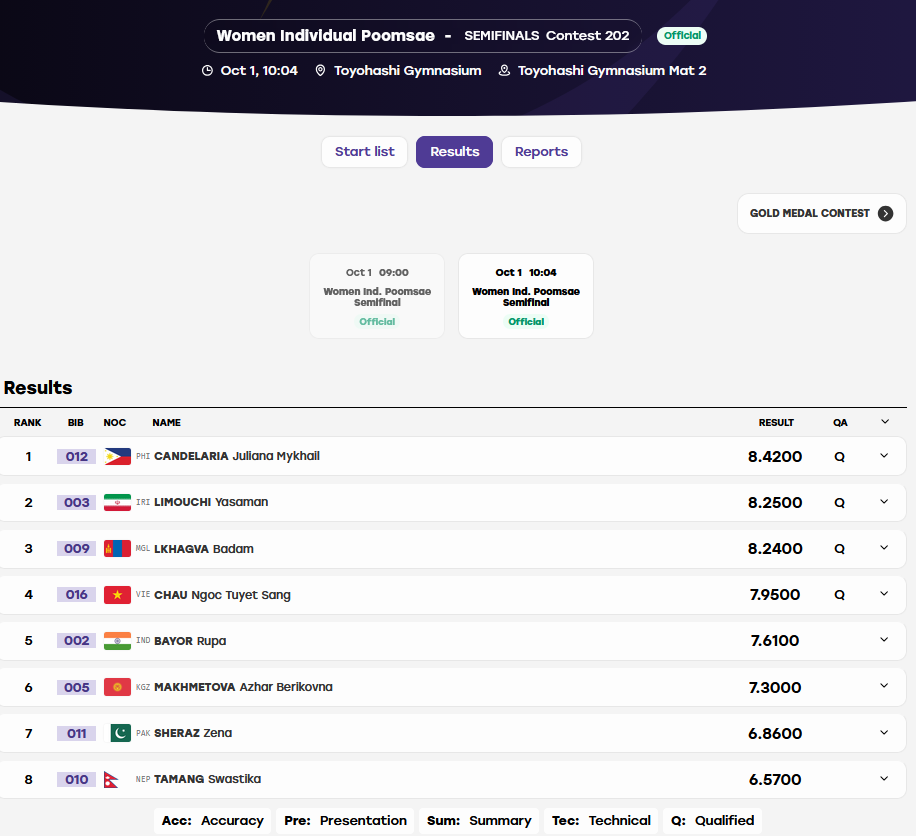This screenshot has width=916, height=836.
Task: Click the mat location icon beside Mat 2
Action: (x=504, y=71)
